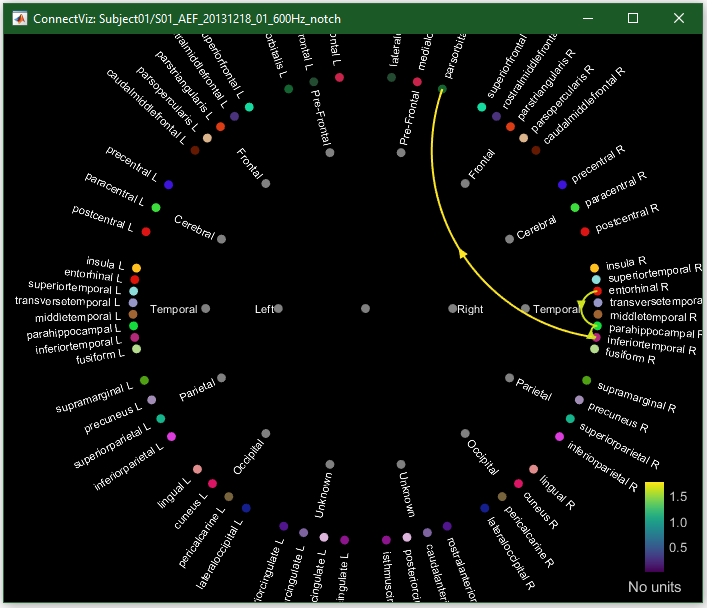
Task: Click the pink lingual R node
Action: coord(534,469)
